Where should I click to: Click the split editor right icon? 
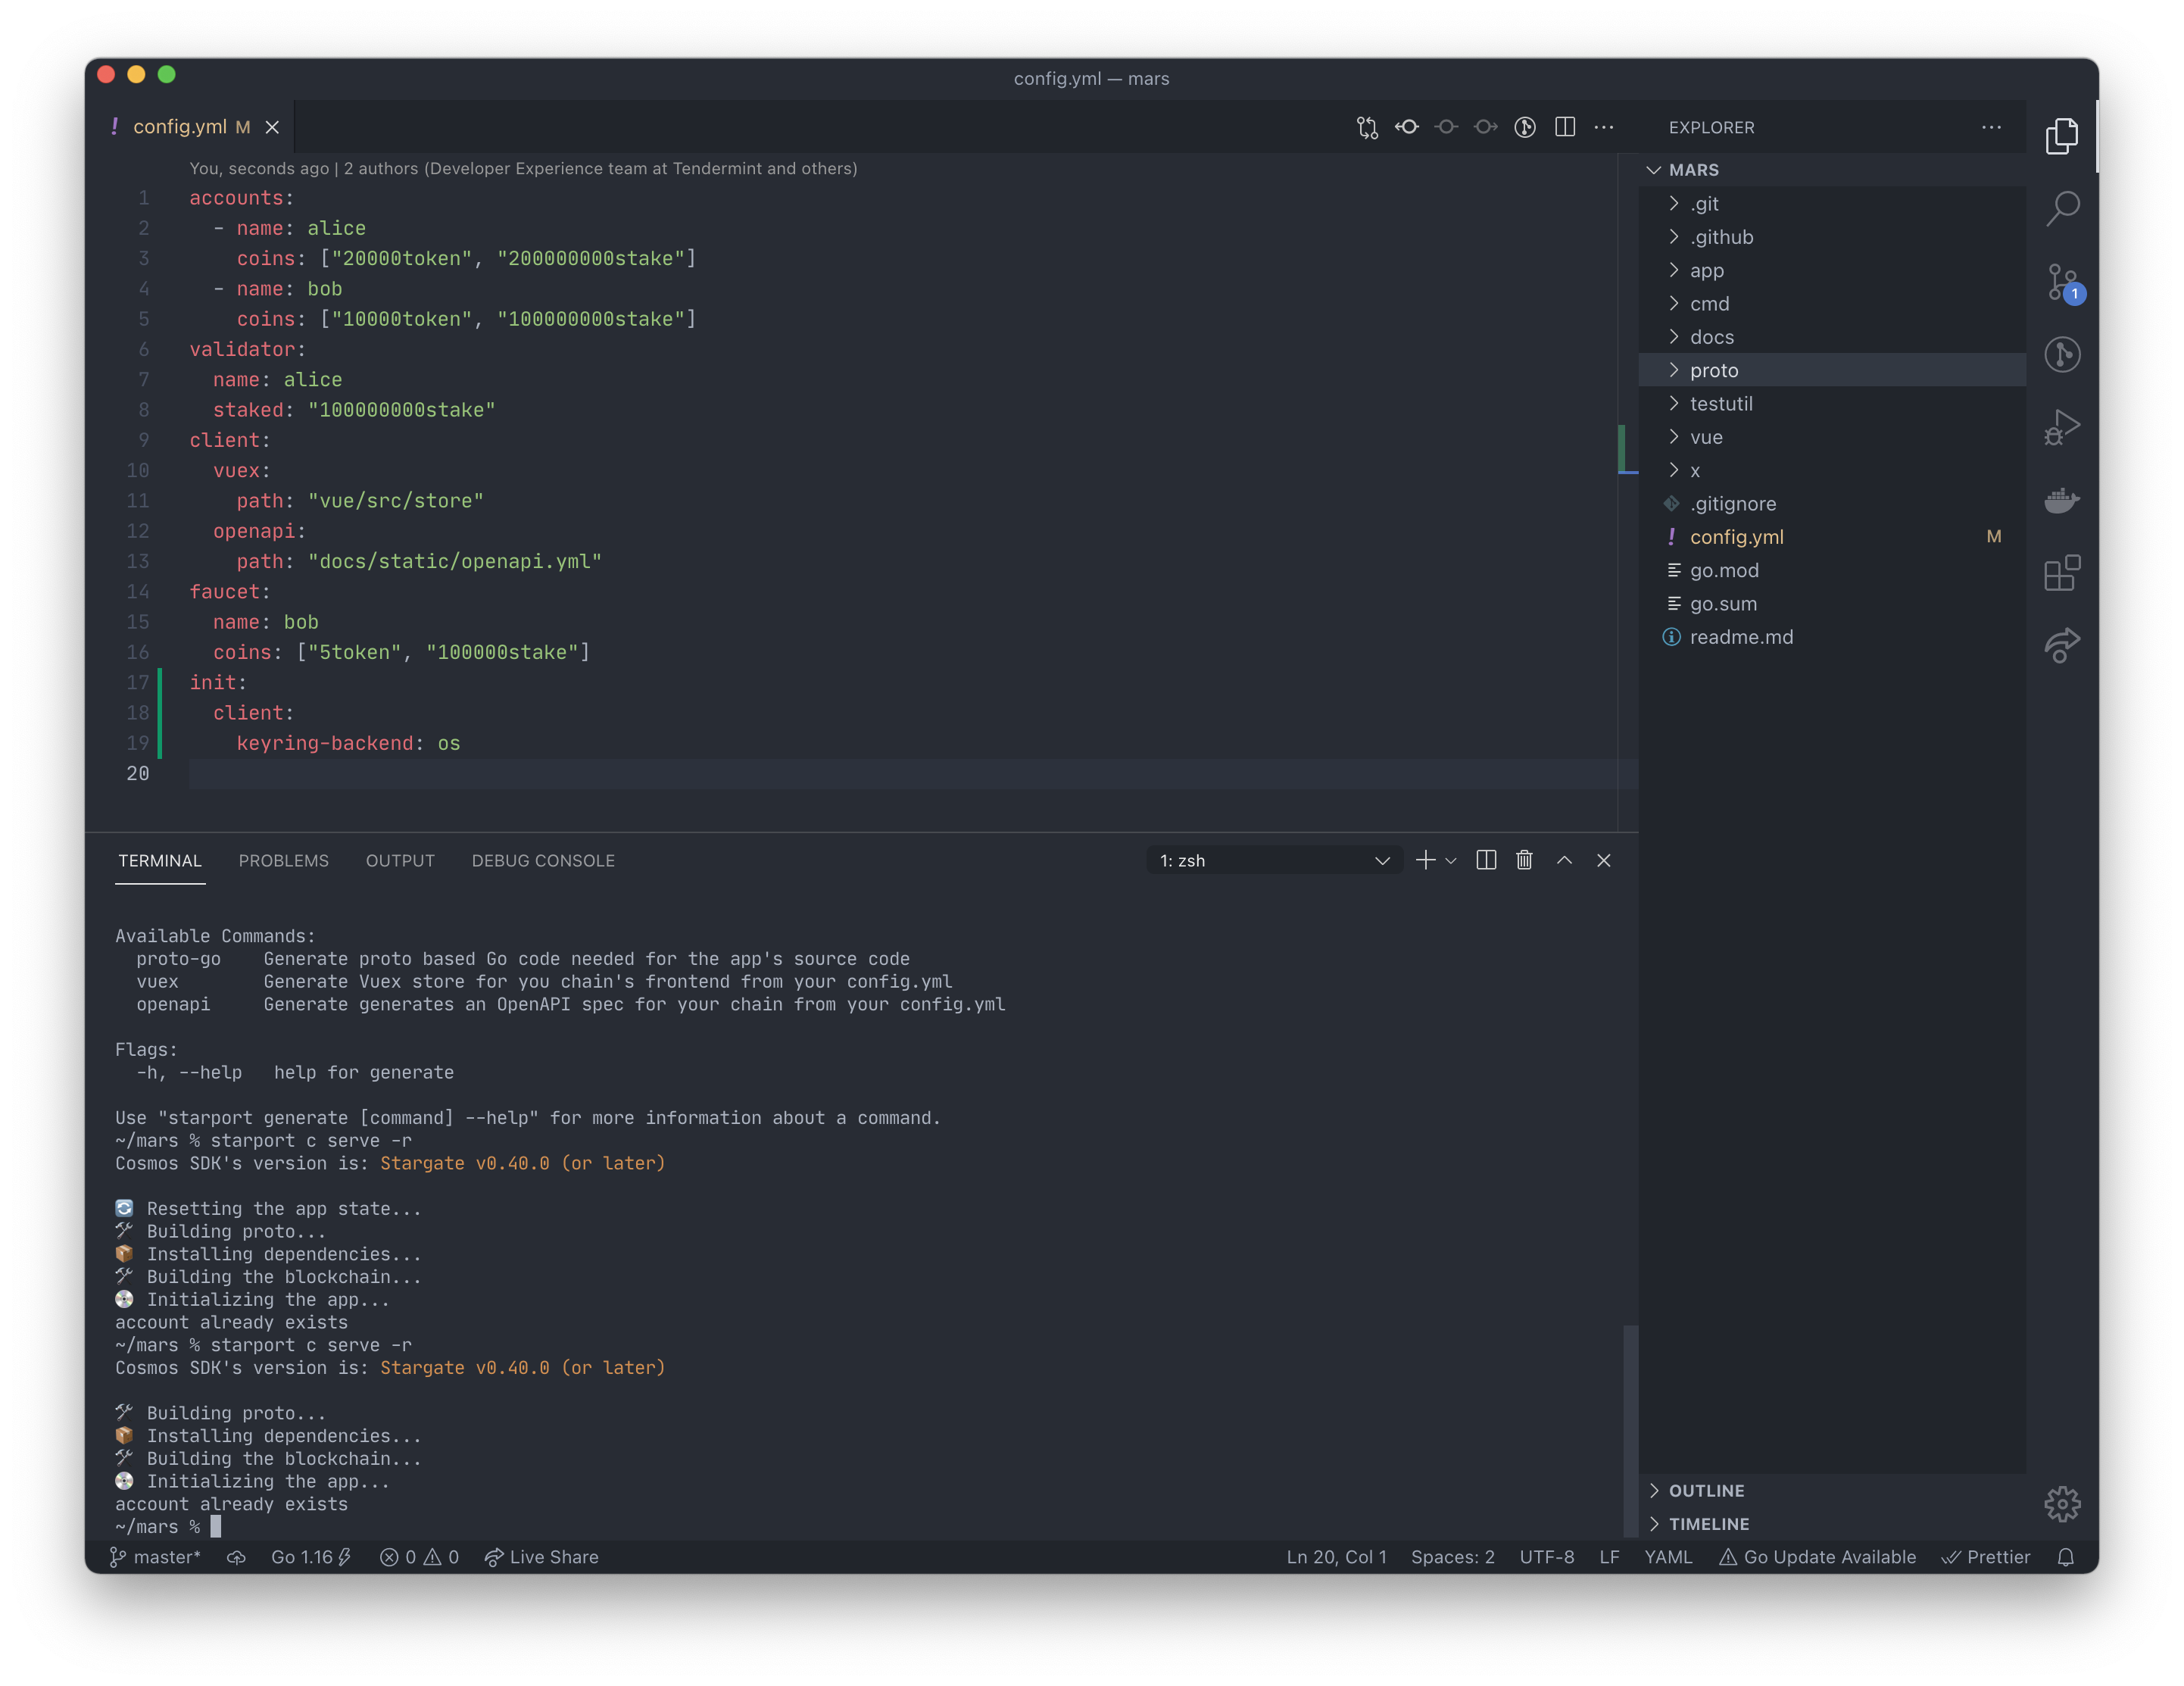click(1565, 127)
